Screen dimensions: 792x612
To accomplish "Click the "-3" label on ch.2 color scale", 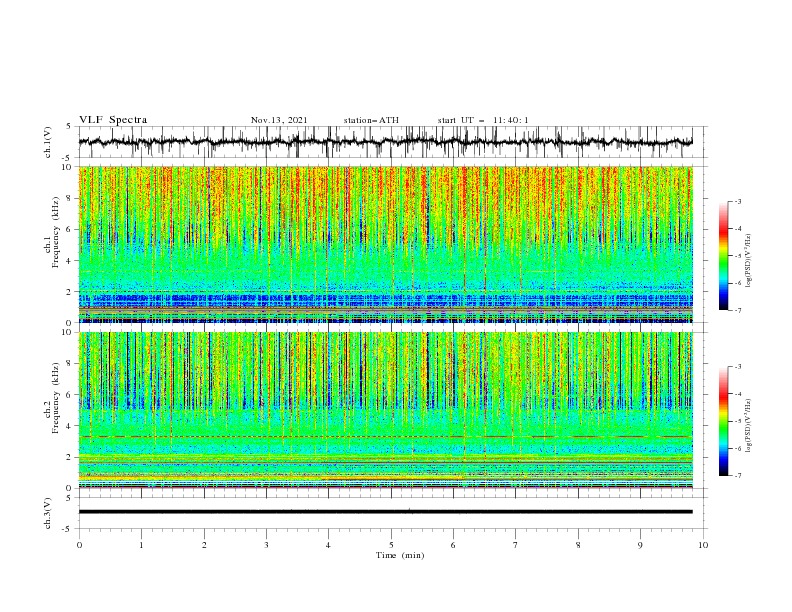I will 738,367.
